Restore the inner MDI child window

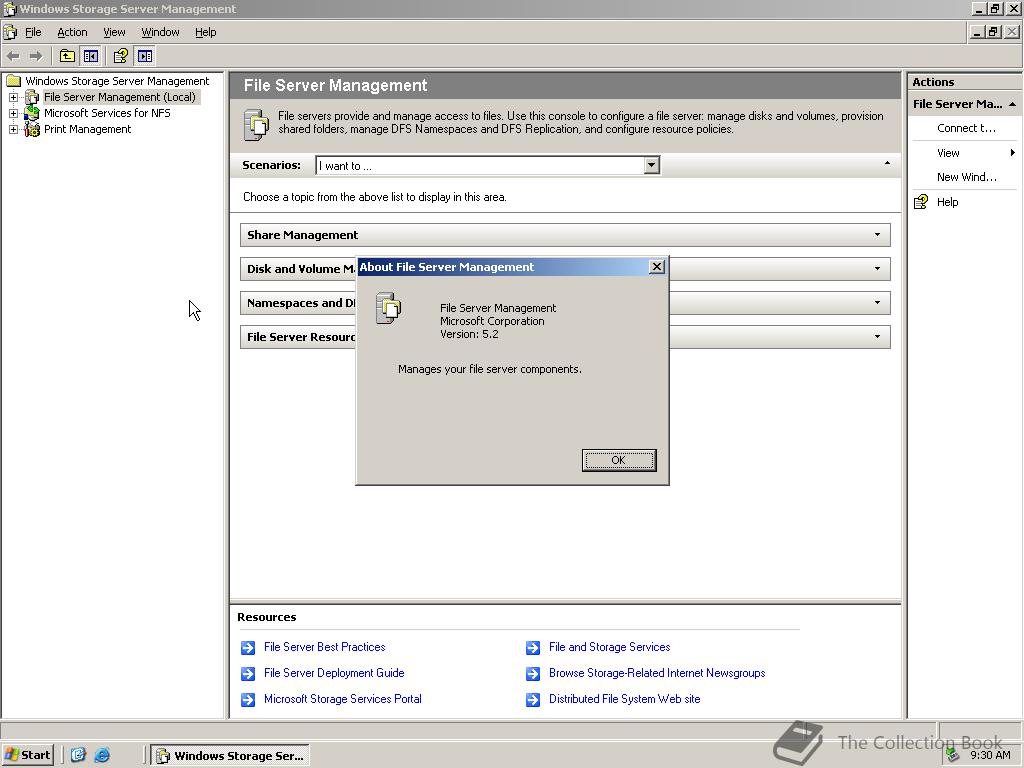click(994, 31)
